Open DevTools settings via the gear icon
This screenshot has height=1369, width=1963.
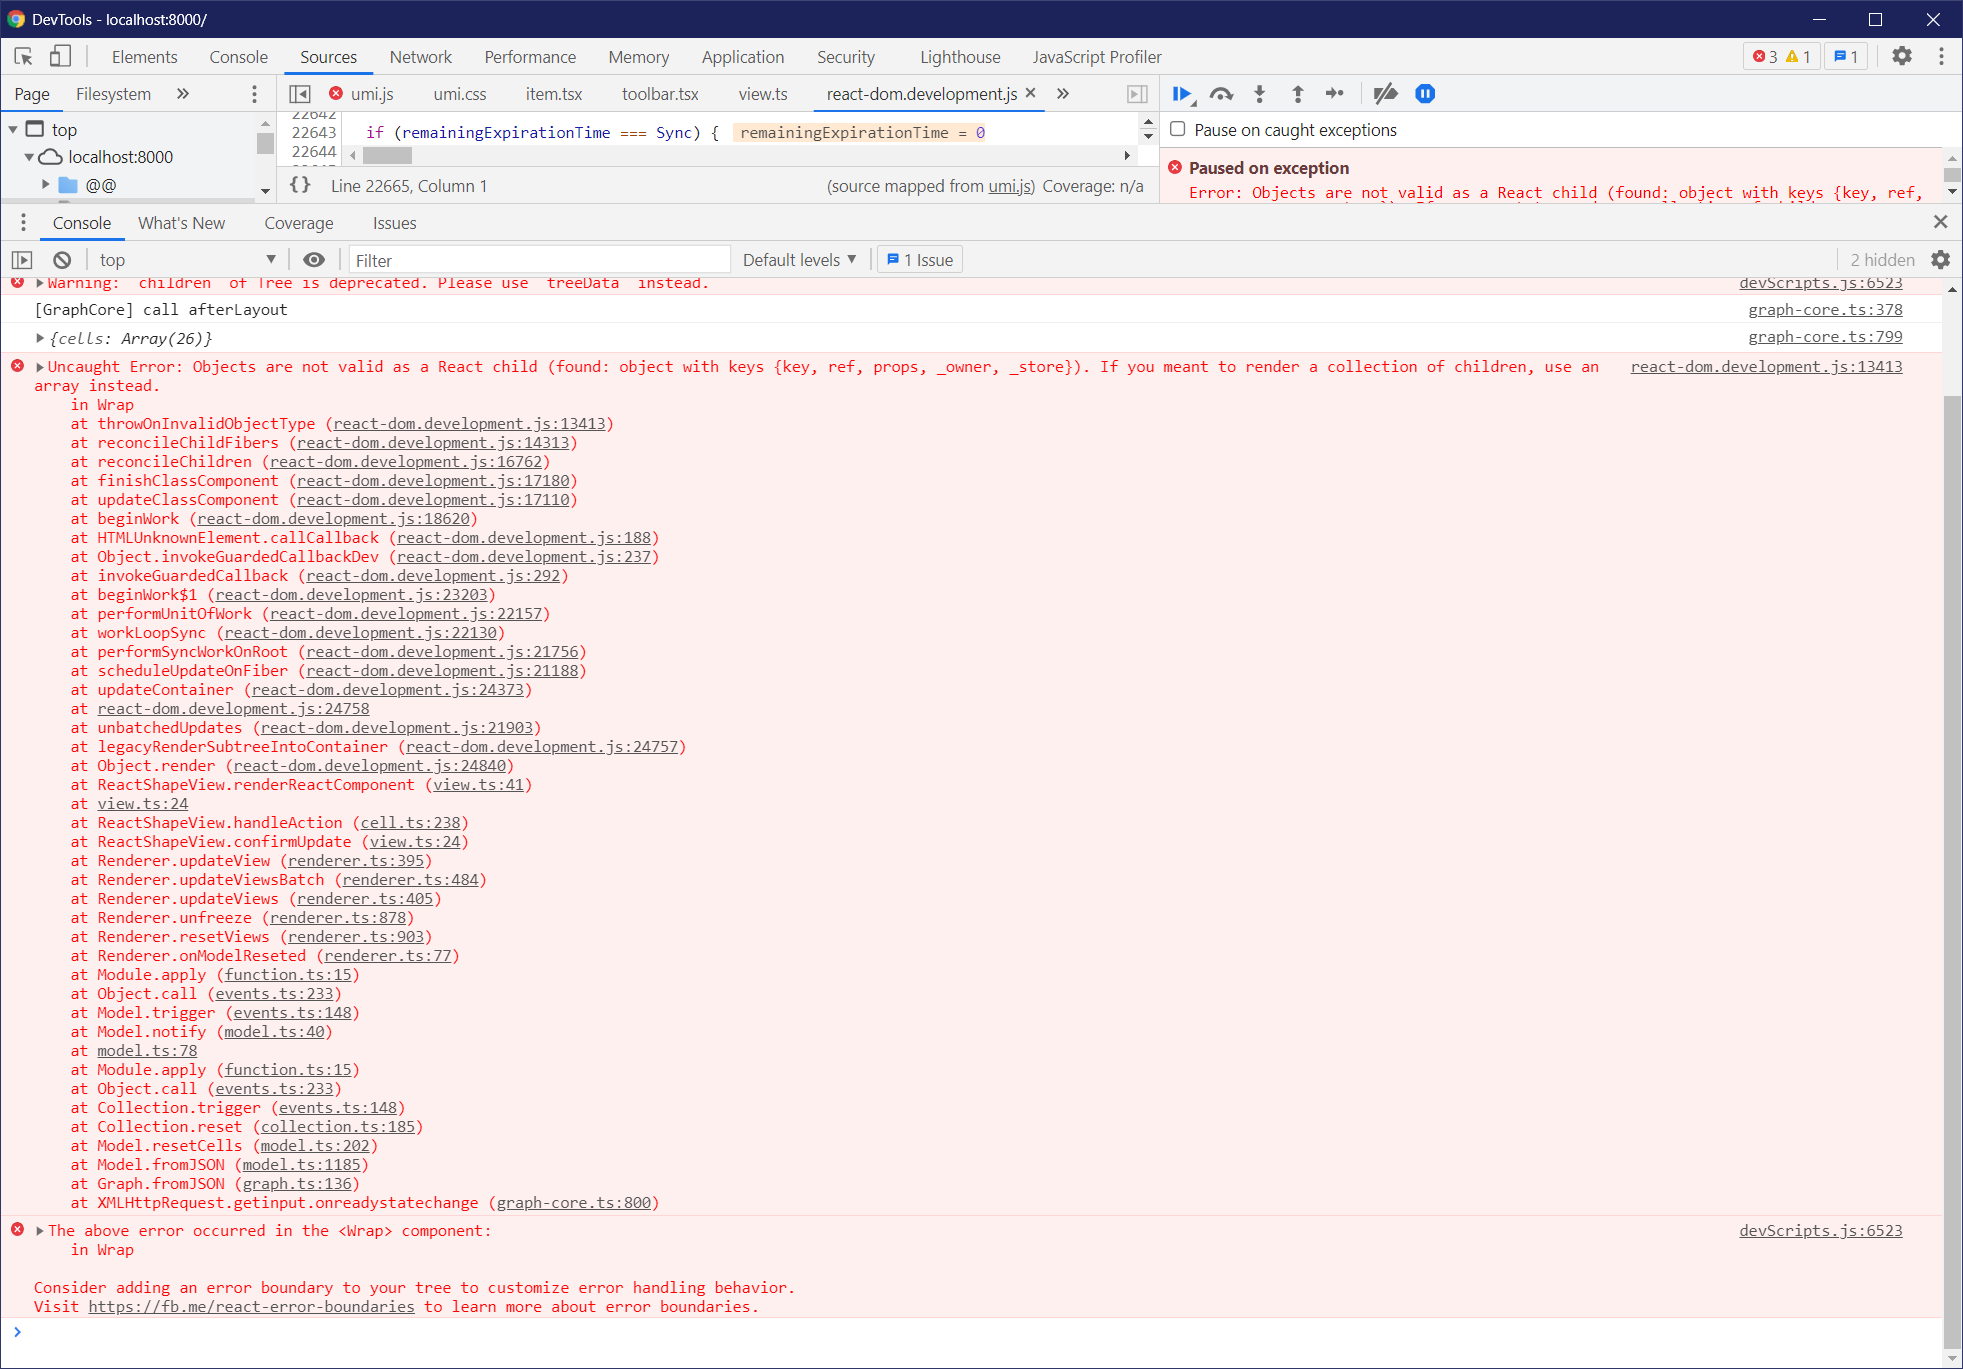pyautogui.click(x=1902, y=56)
